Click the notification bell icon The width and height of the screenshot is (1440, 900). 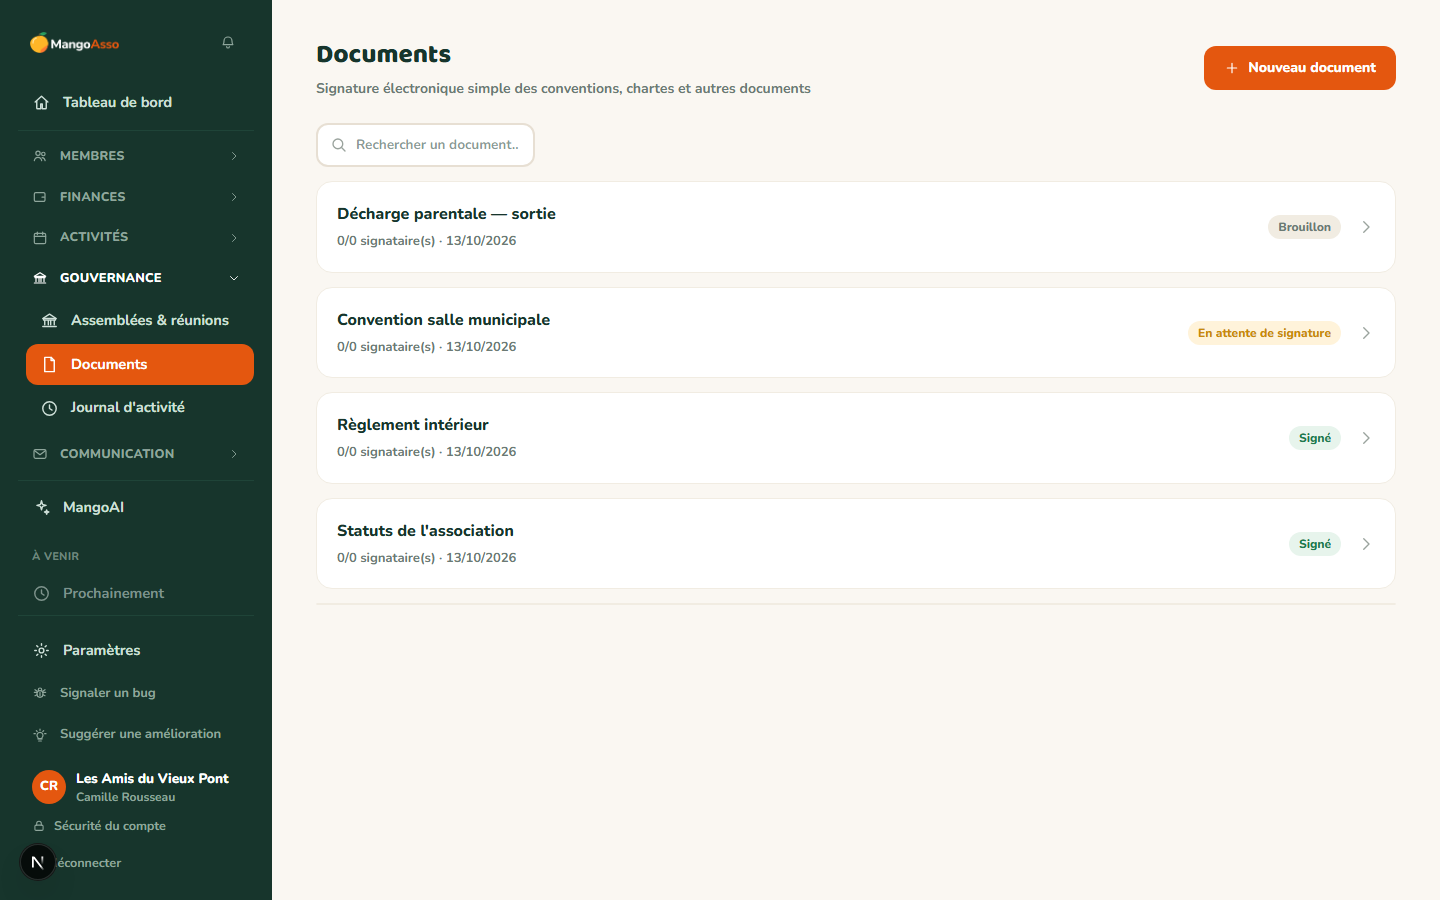coord(228,43)
